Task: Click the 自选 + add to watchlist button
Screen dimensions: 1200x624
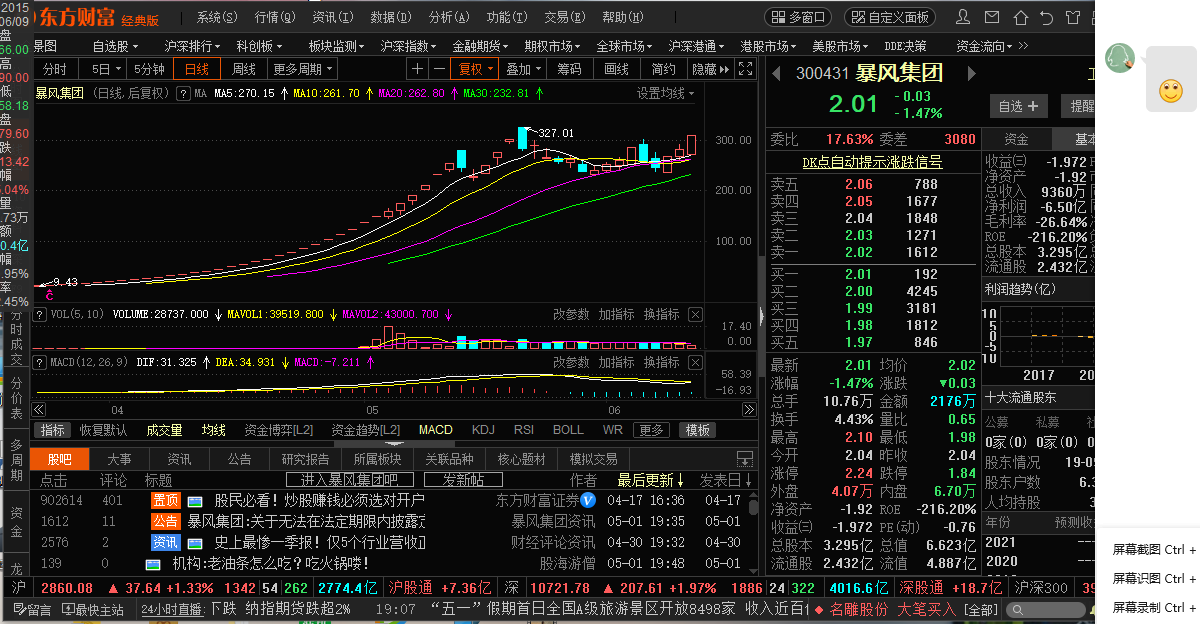Action: 1019,106
